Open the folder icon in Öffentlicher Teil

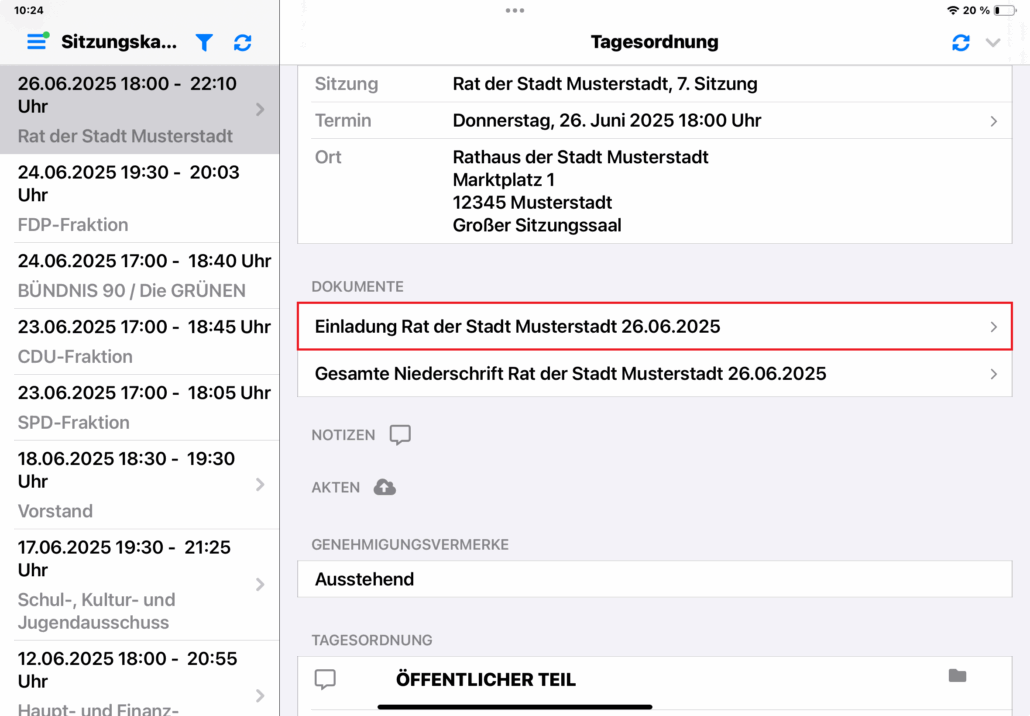click(957, 677)
